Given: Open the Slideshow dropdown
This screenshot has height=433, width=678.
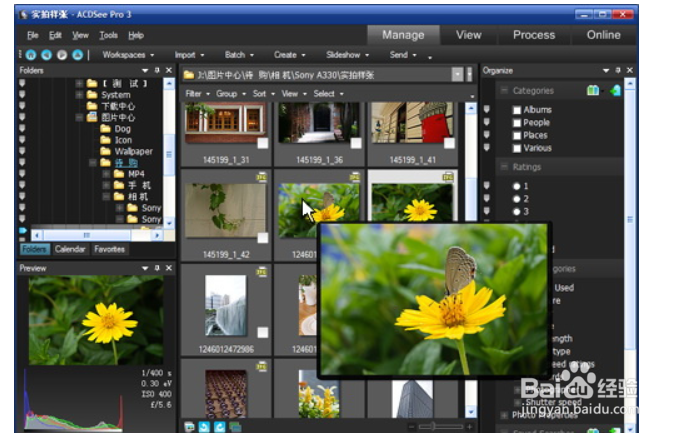Looking at the screenshot, I should pyautogui.click(x=348, y=55).
